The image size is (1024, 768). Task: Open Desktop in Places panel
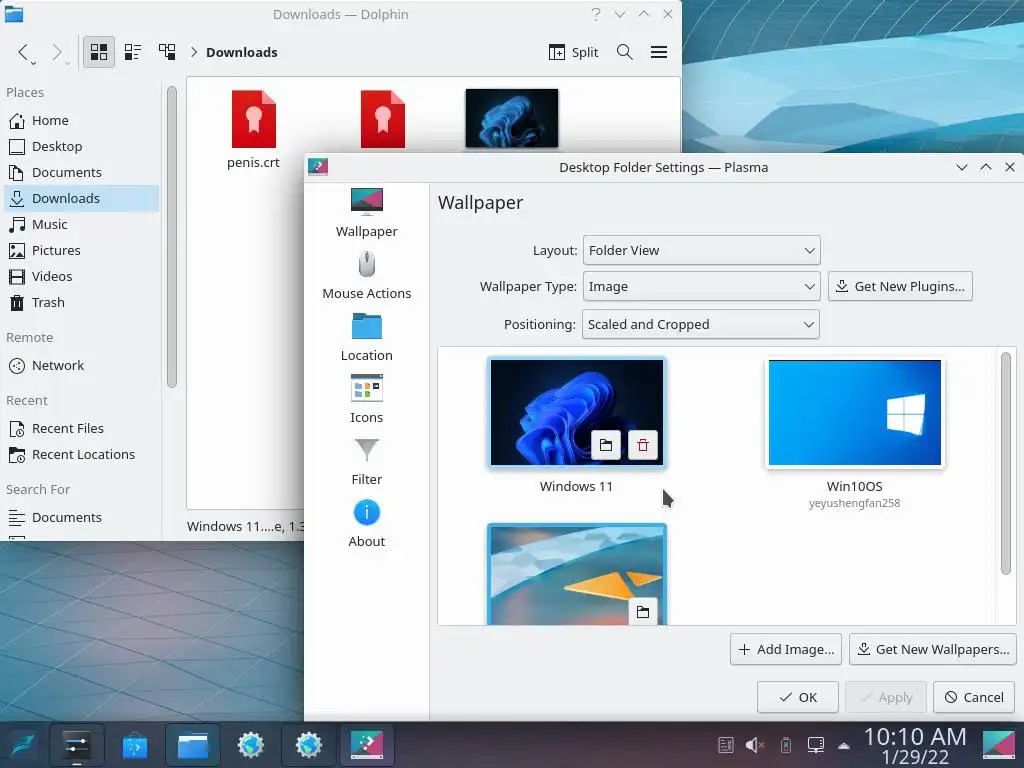[82, 146]
